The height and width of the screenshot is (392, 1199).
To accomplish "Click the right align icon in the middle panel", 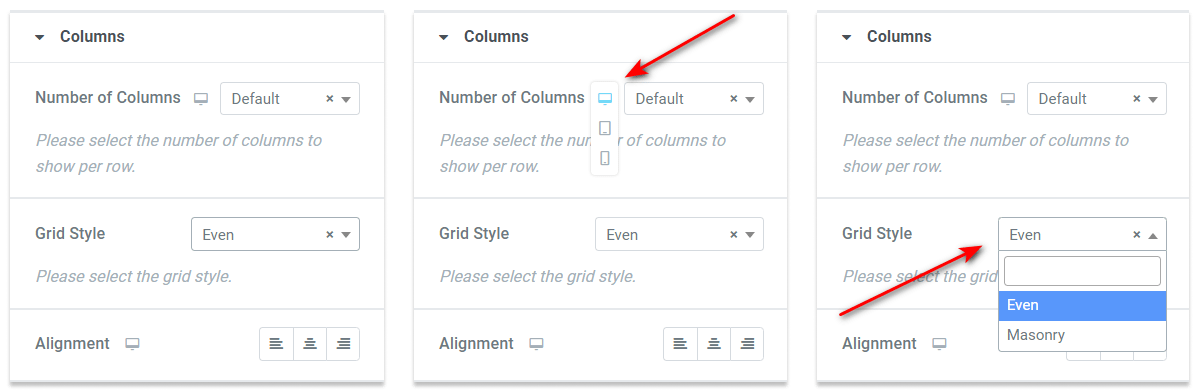I will click(747, 344).
